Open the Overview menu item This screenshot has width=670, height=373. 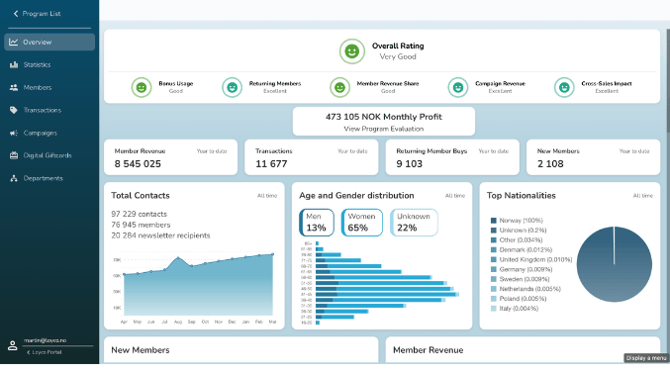click(x=50, y=42)
